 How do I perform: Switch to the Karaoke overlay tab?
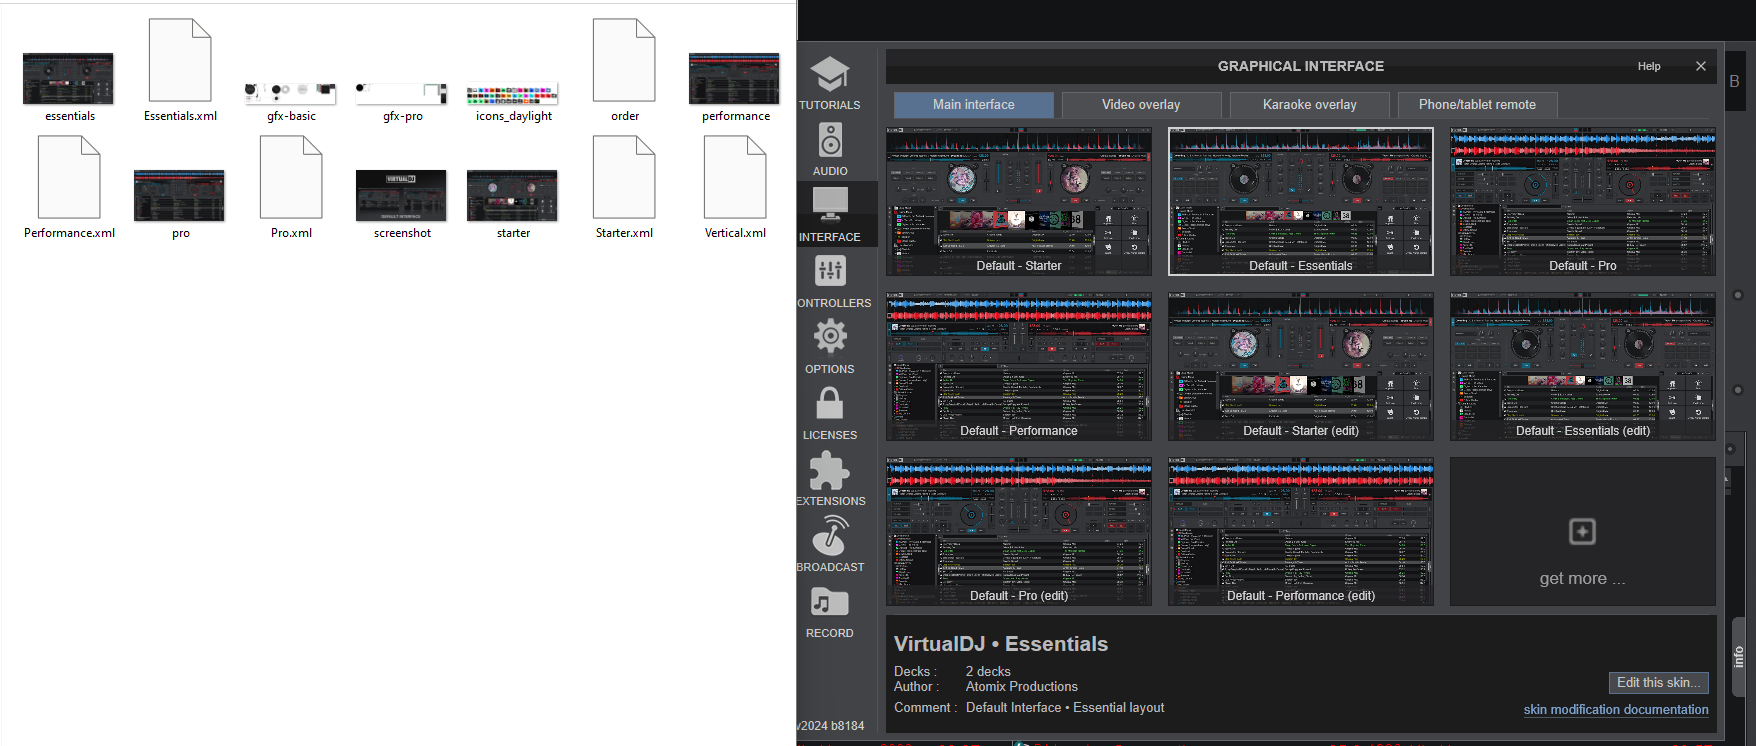[x=1309, y=105]
